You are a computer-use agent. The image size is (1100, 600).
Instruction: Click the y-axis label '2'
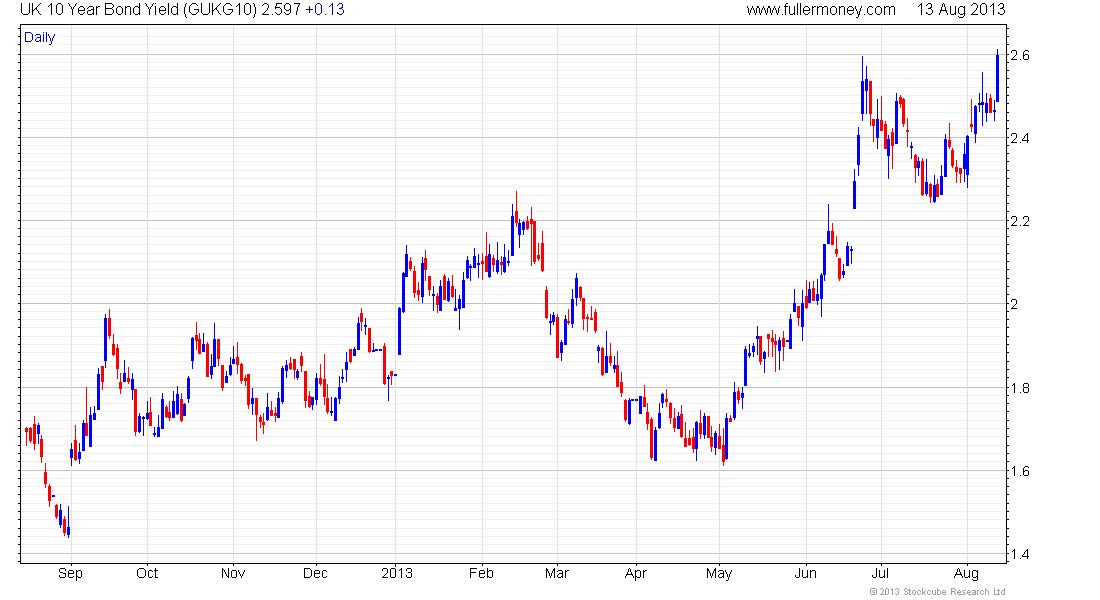coord(1014,305)
